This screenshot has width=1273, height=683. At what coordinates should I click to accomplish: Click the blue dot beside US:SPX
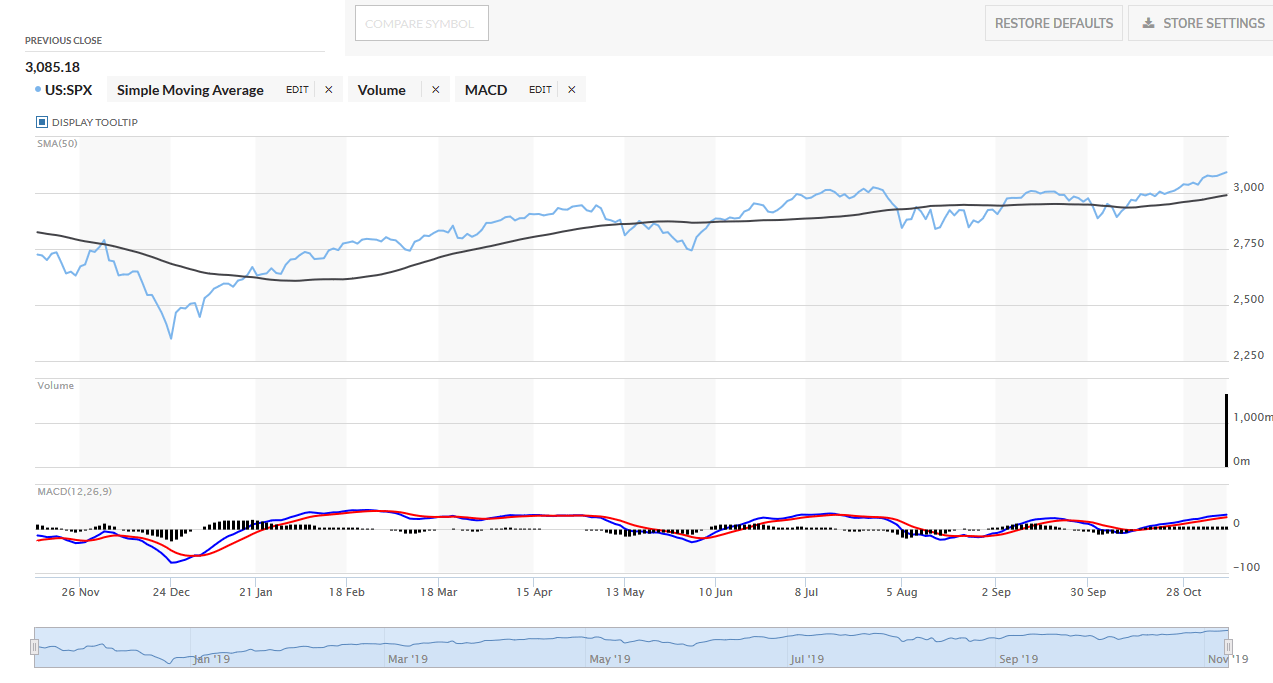coord(36,89)
